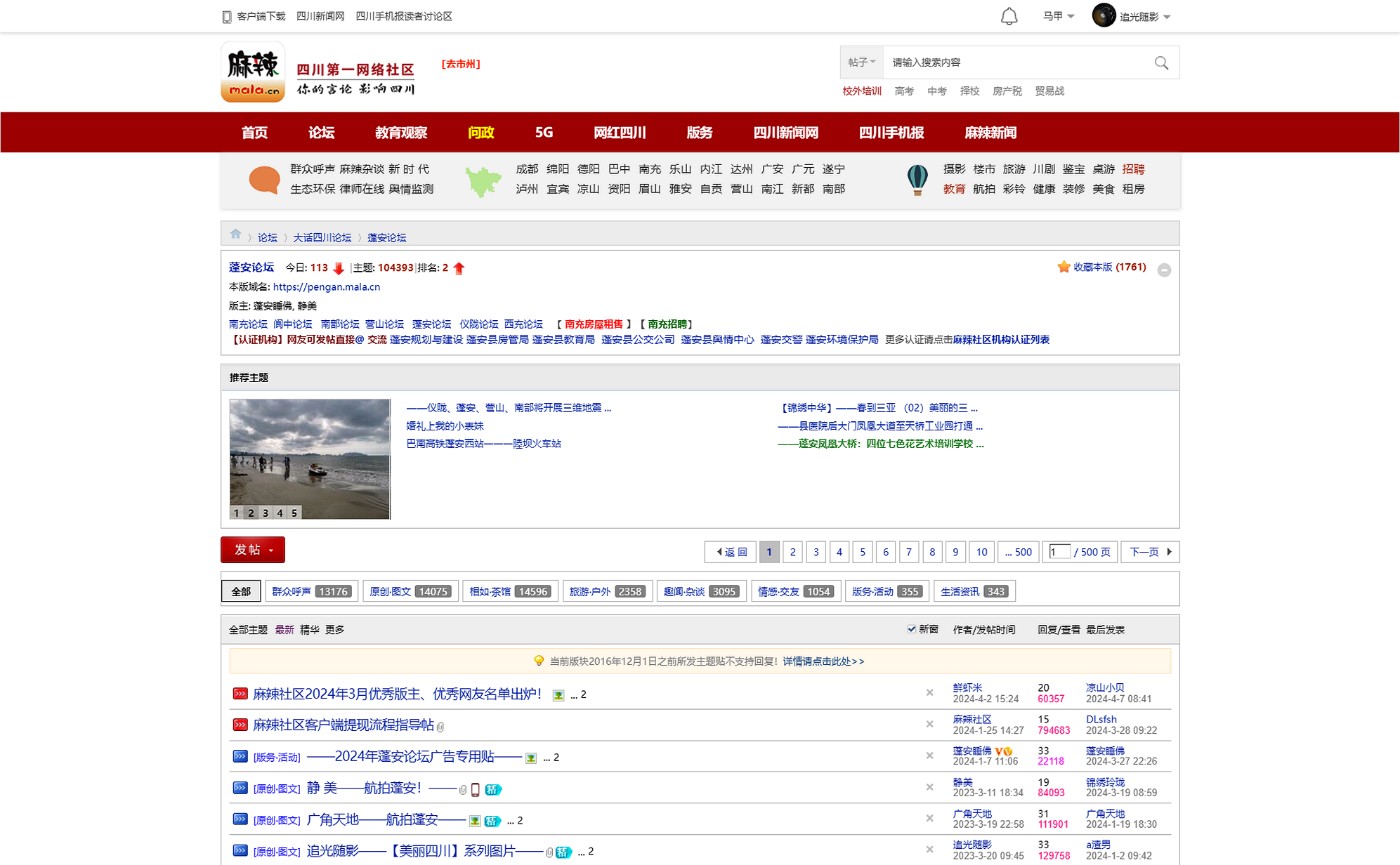The height and width of the screenshot is (865, 1400).
Task: Open the 马甲 dropdown menu
Action: pyautogui.click(x=1058, y=16)
